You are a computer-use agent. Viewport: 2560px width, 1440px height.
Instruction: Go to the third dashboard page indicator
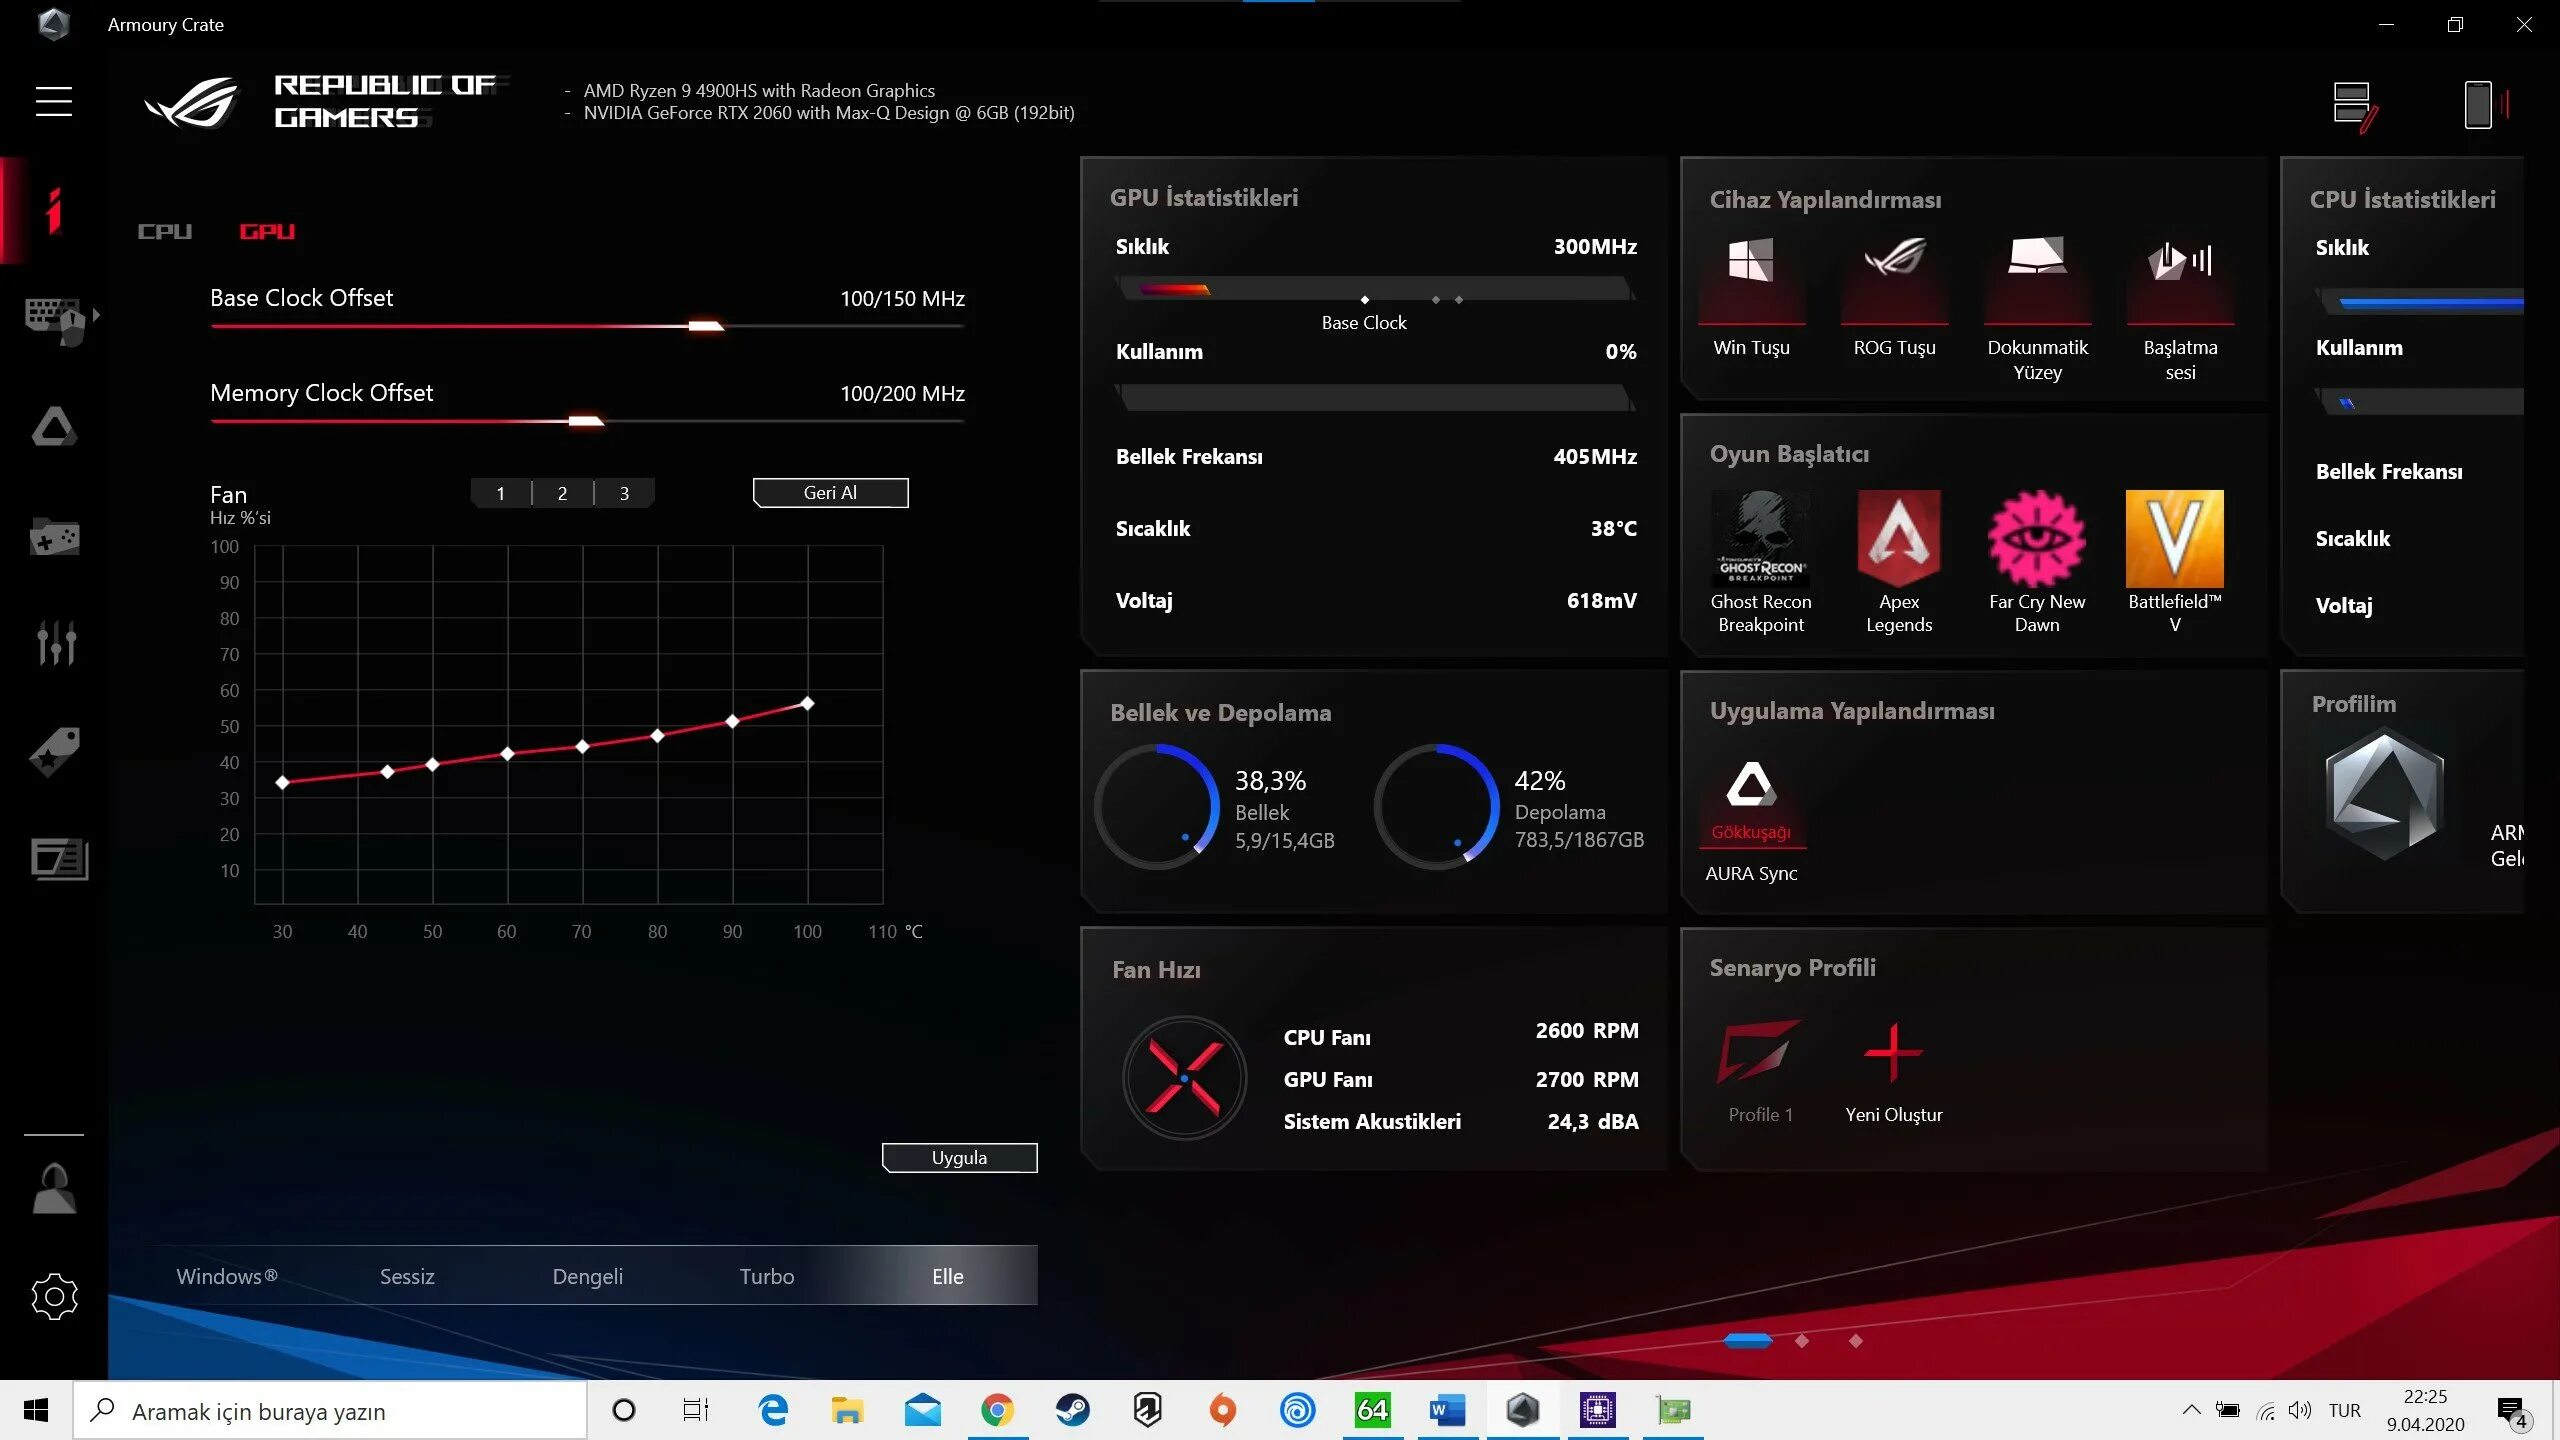[1856, 1341]
